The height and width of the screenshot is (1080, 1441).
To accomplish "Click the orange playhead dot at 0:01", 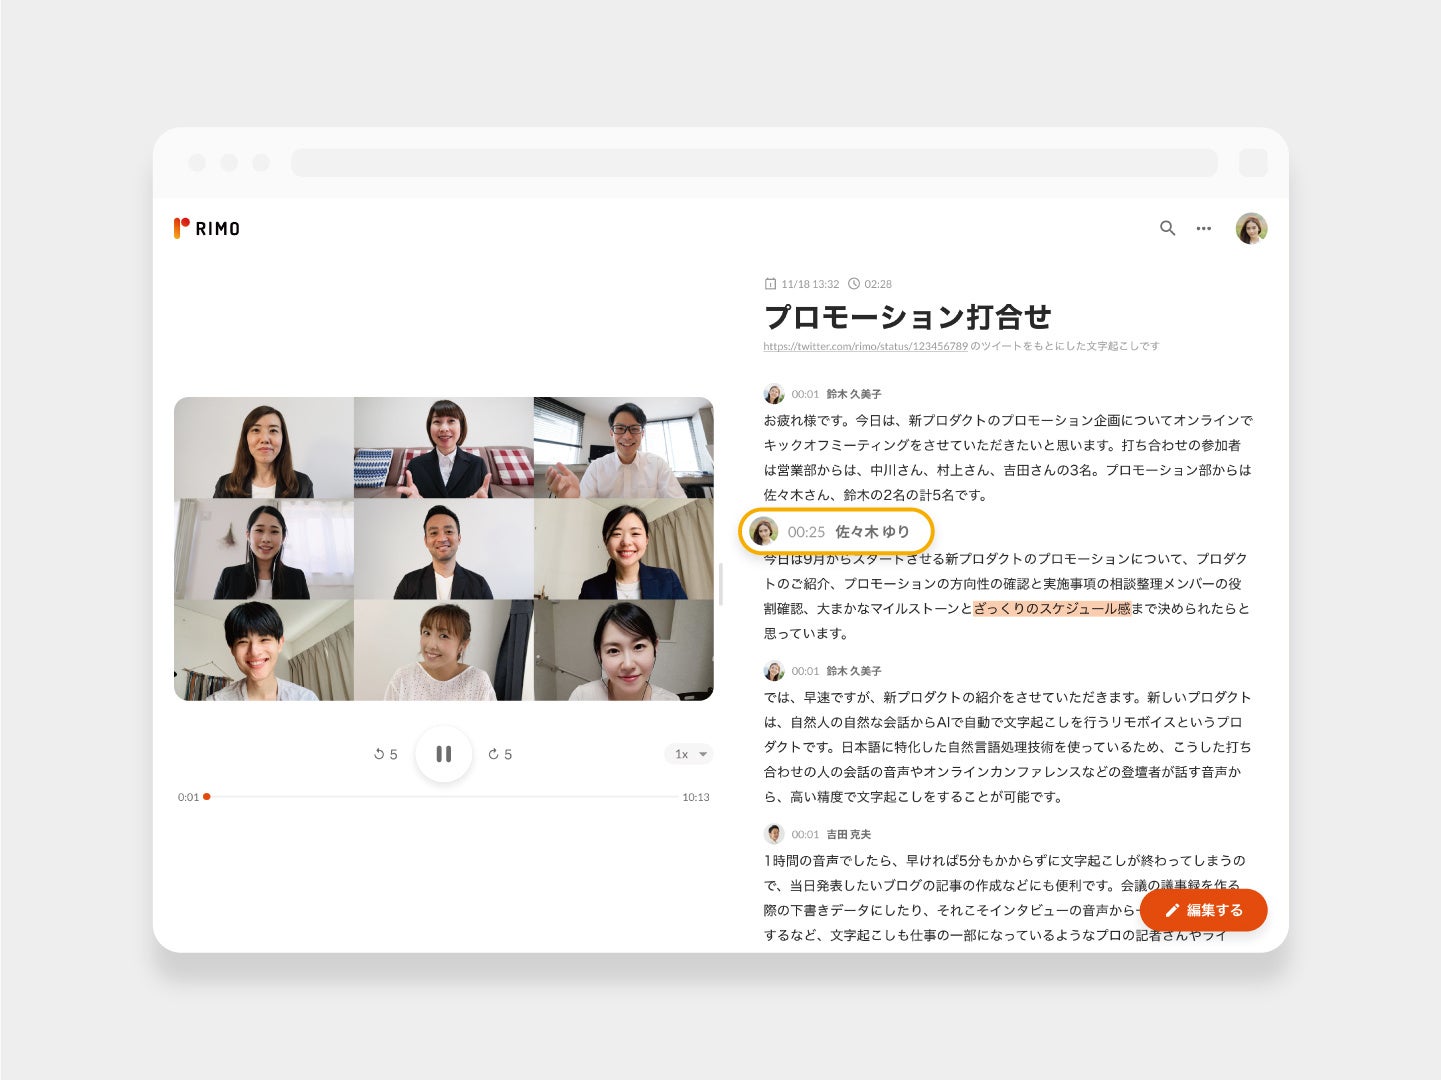I will pyautogui.click(x=207, y=797).
